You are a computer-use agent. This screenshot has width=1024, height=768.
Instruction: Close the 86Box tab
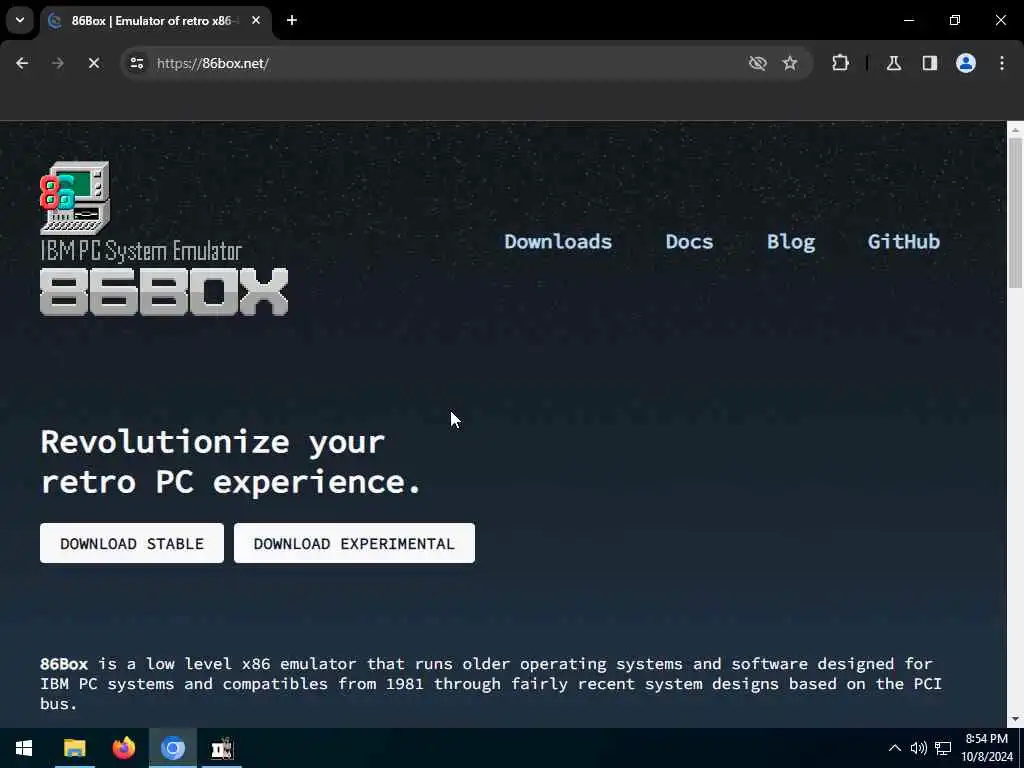point(256,20)
